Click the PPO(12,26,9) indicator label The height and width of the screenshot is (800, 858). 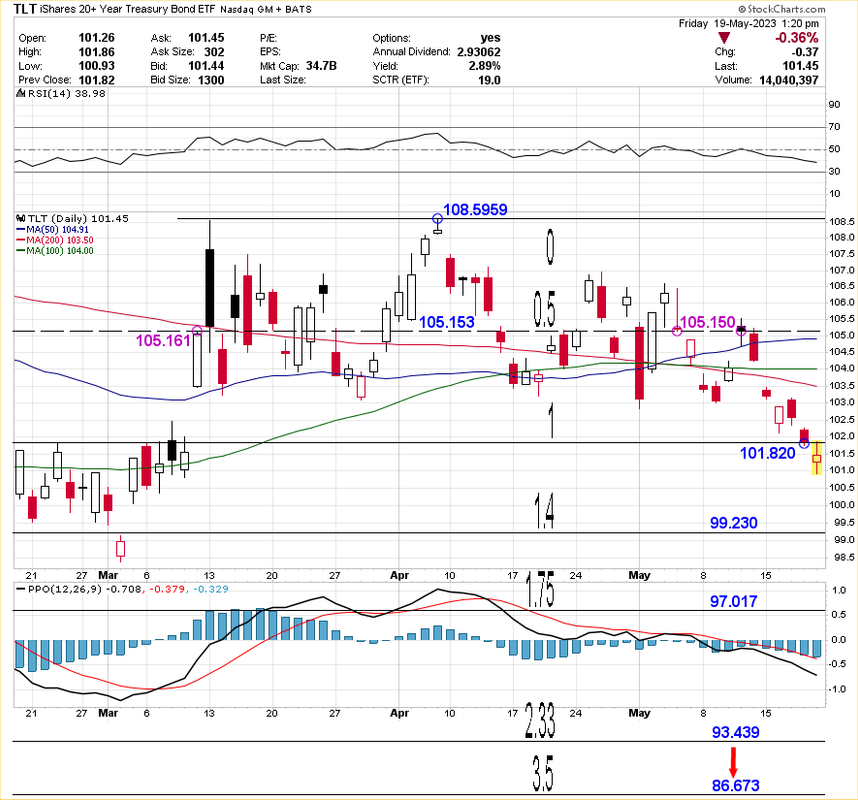pyautogui.click(x=65, y=589)
